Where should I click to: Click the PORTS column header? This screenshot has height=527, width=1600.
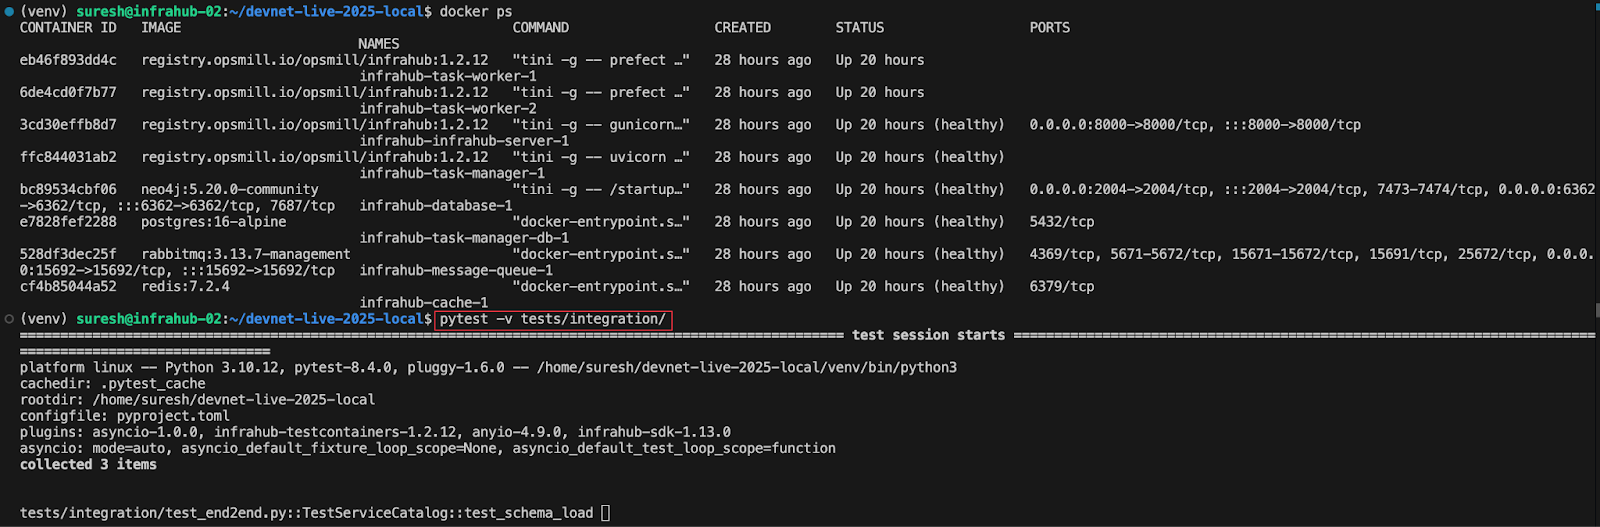coord(1050,28)
